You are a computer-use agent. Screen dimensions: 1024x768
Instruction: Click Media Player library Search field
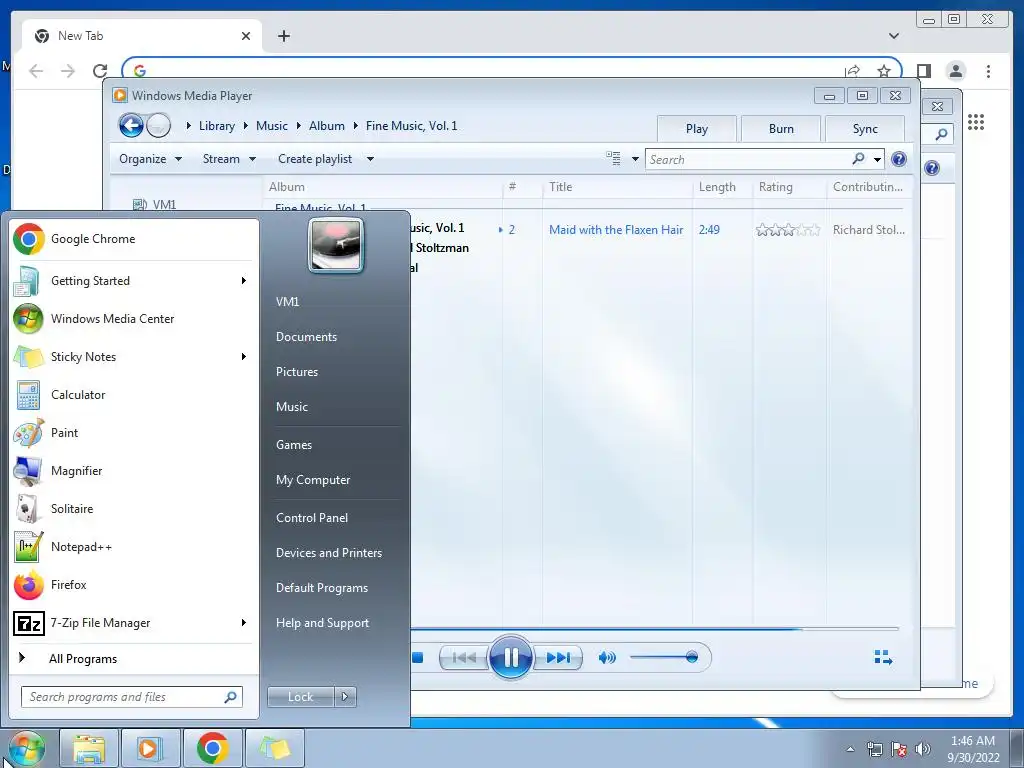click(x=748, y=159)
